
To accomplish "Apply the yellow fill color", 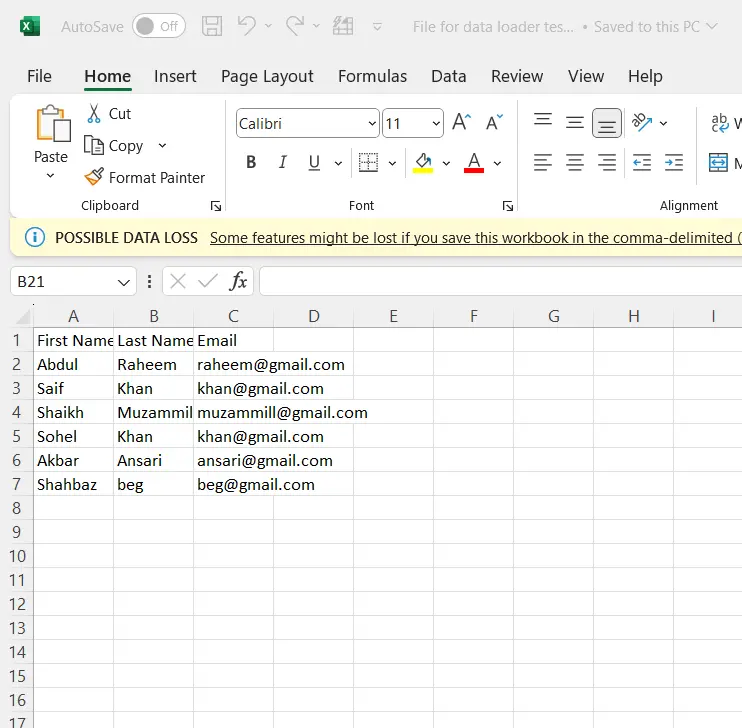I will pos(423,163).
